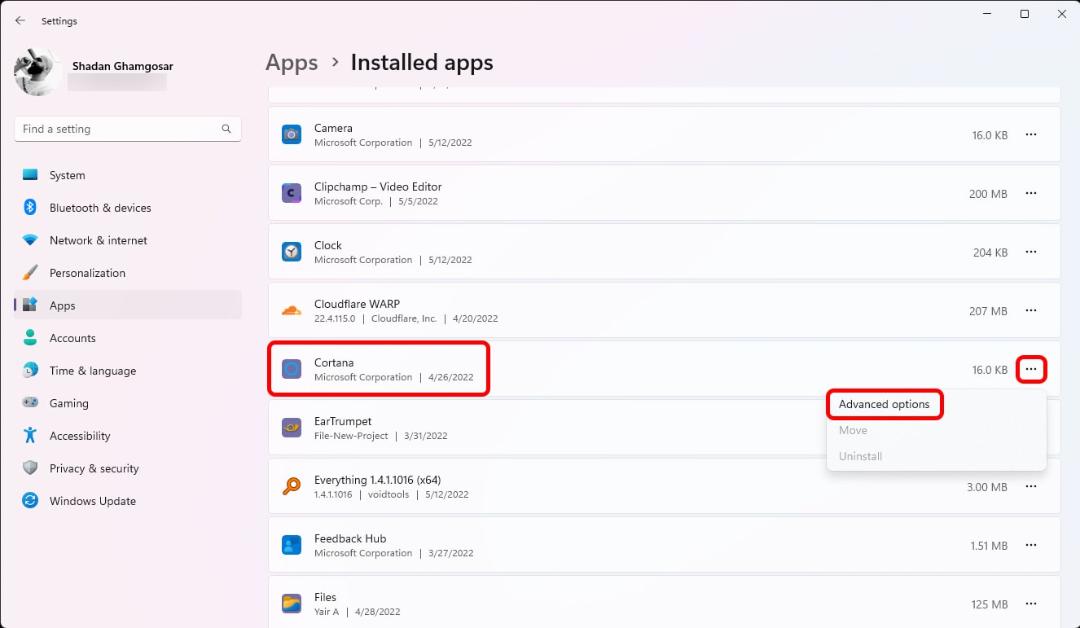Go to Network & internet label
Image resolution: width=1080 pixels, height=628 pixels.
(x=98, y=240)
